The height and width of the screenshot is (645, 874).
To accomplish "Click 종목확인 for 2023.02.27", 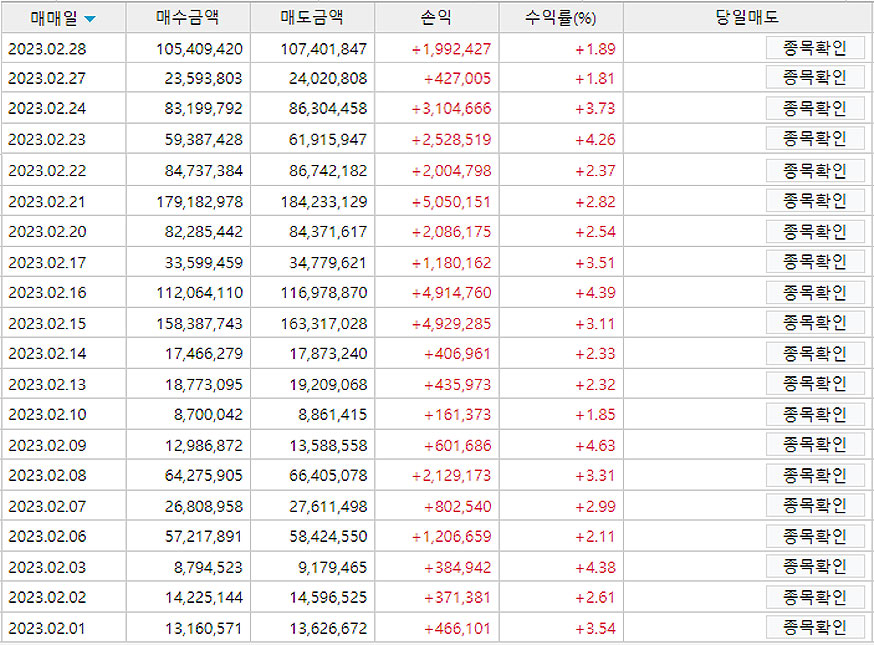I will click(x=815, y=77).
